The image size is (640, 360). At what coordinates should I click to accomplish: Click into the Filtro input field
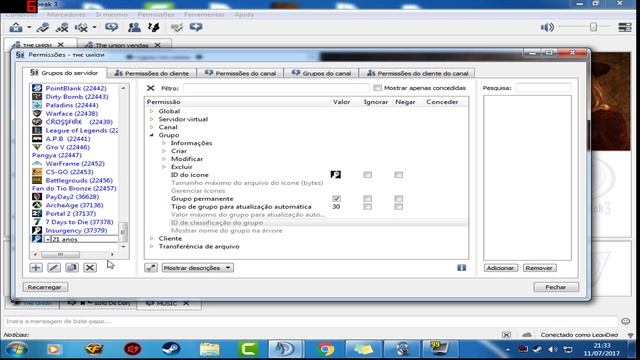point(276,88)
